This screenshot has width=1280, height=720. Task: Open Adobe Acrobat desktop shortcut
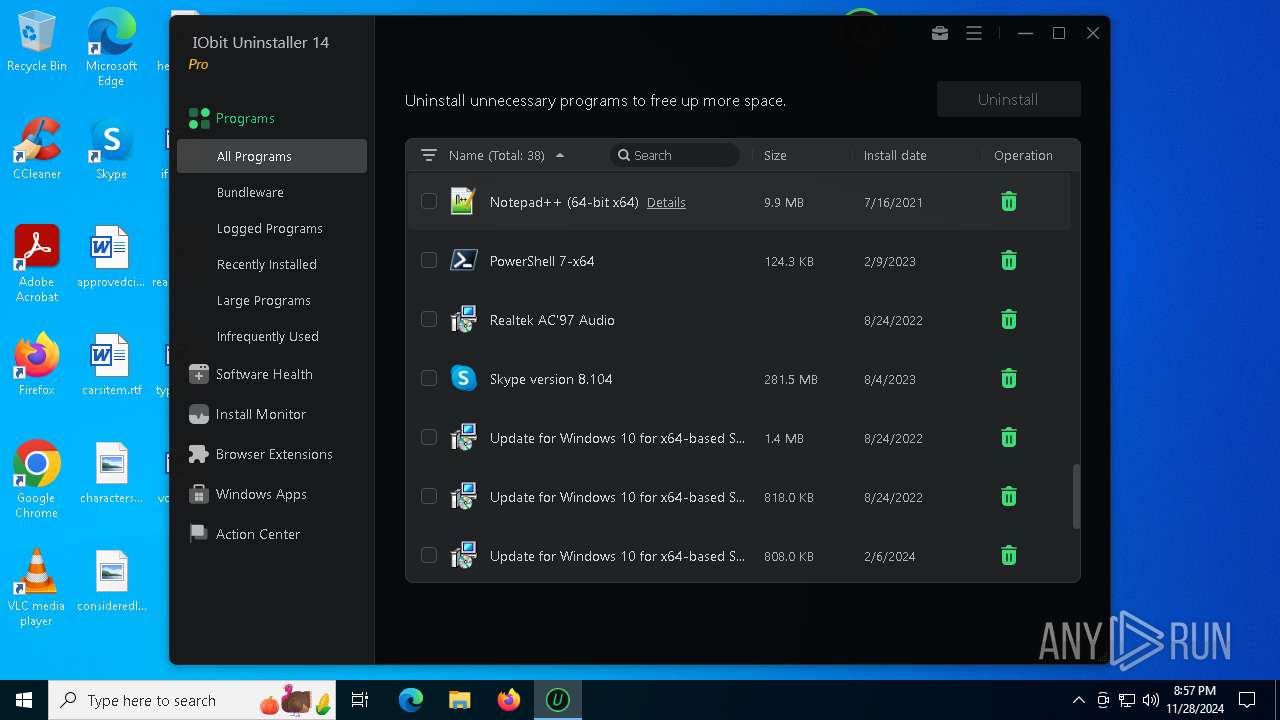pos(37,264)
